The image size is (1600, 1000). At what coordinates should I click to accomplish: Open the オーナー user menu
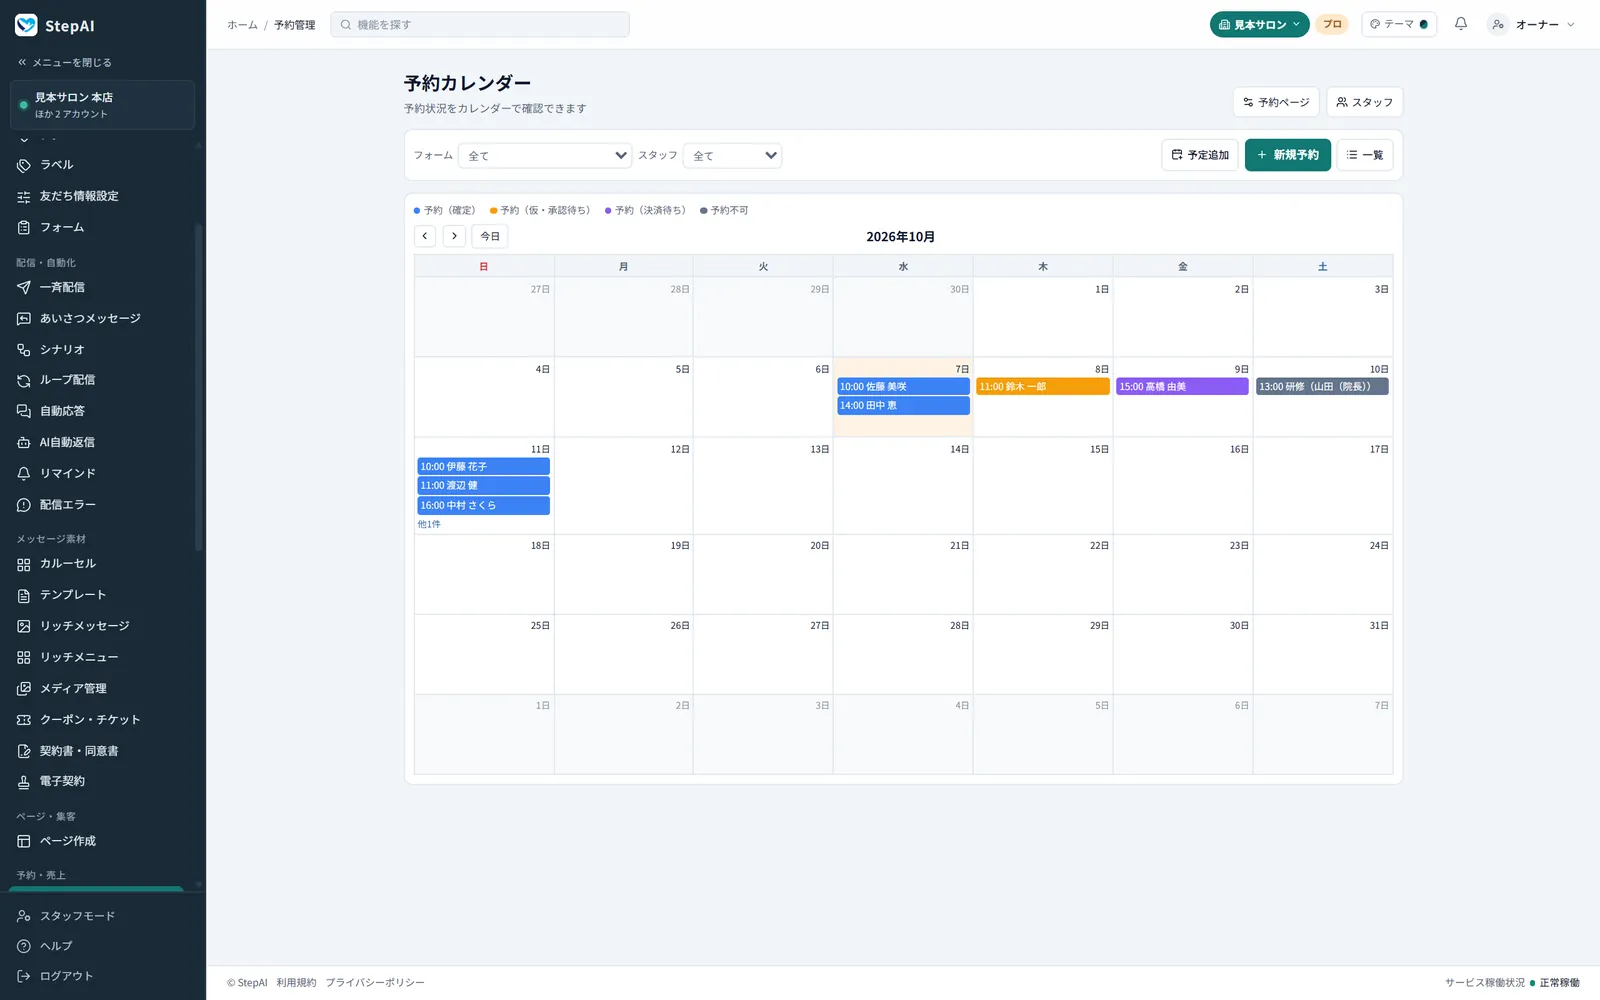point(1531,24)
